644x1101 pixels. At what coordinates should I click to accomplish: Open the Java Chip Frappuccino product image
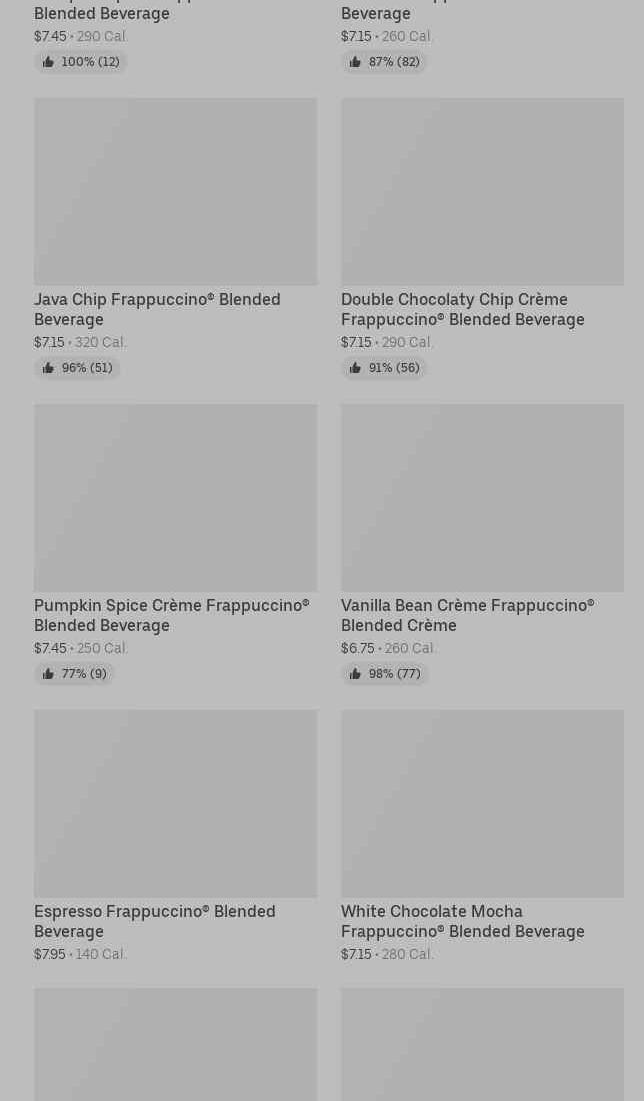click(x=175, y=191)
